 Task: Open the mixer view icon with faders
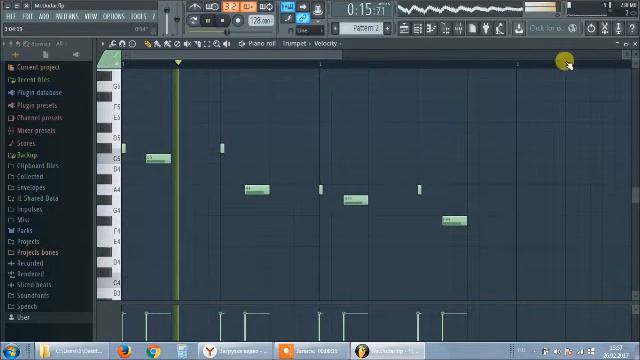(458, 29)
